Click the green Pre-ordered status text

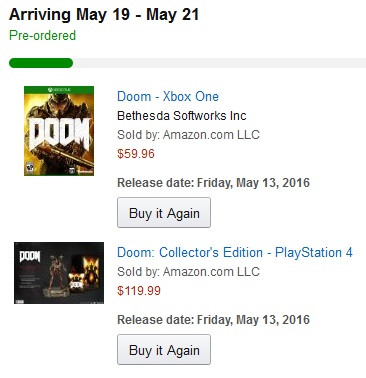click(42, 35)
